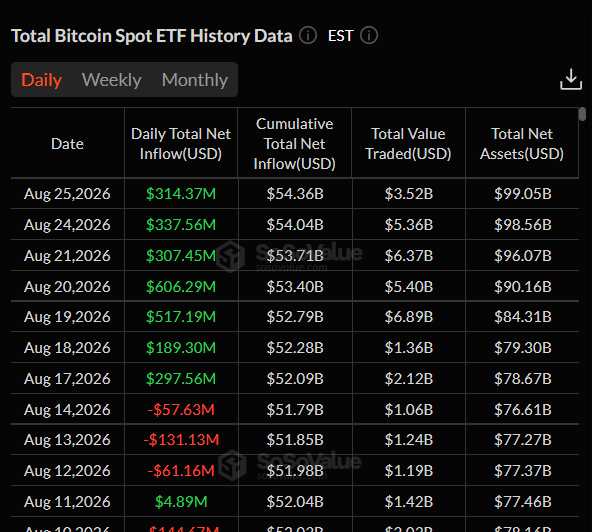
Task: Click the table's vertical scrollbar thumb
Action: tap(583, 114)
